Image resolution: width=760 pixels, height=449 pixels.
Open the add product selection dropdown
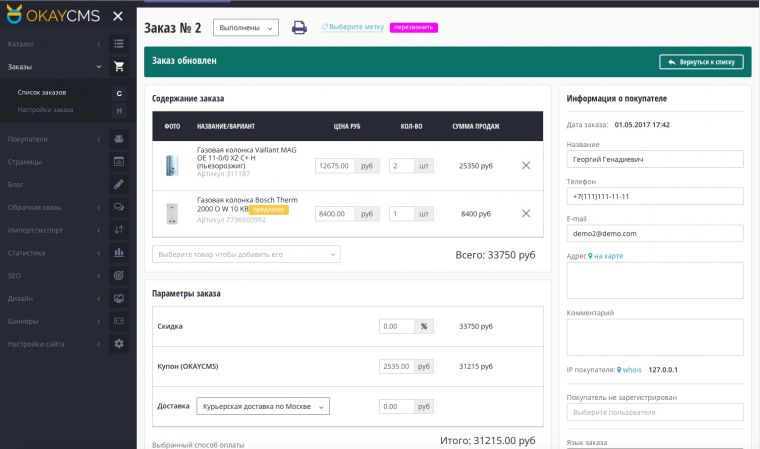246,254
